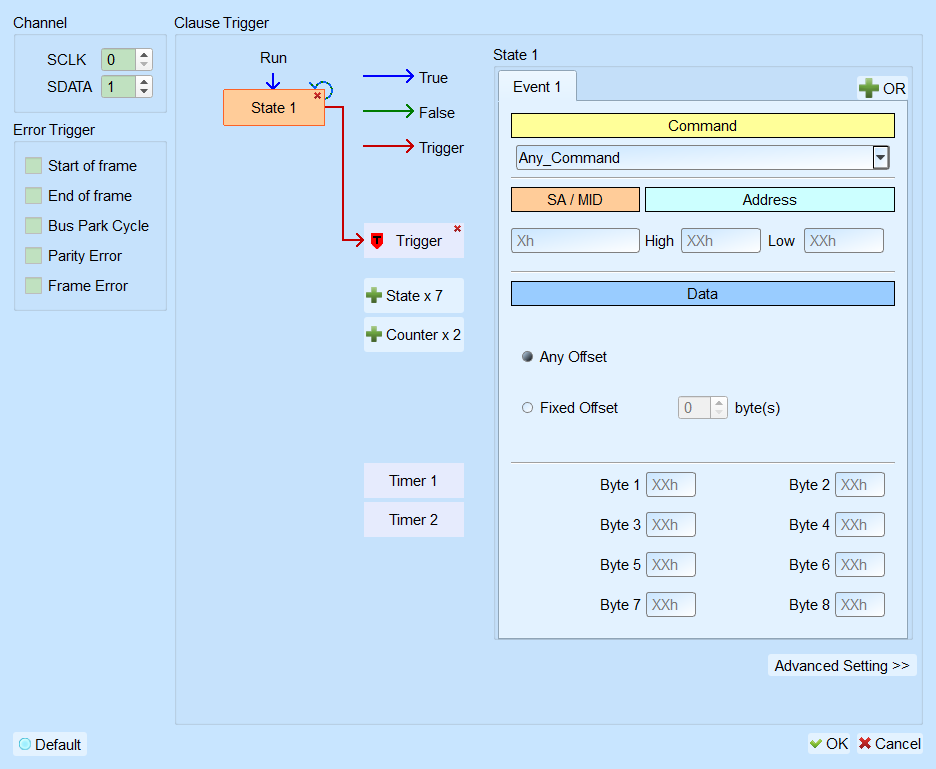The width and height of the screenshot is (936, 769).
Task: Click the Byte 1 input field
Action: tap(671, 485)
